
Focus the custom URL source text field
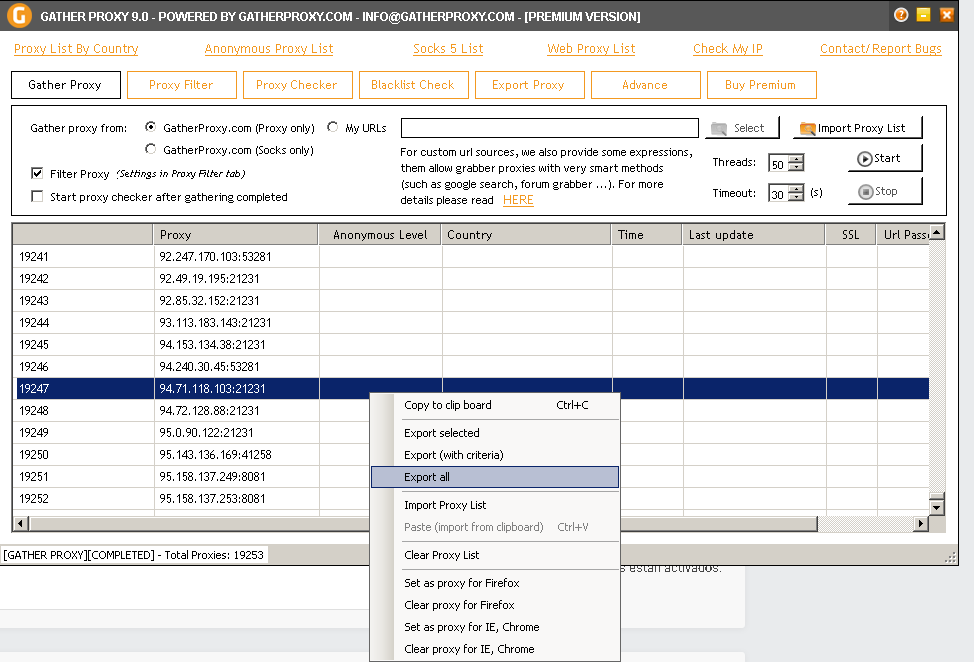(x=550, y=128)
